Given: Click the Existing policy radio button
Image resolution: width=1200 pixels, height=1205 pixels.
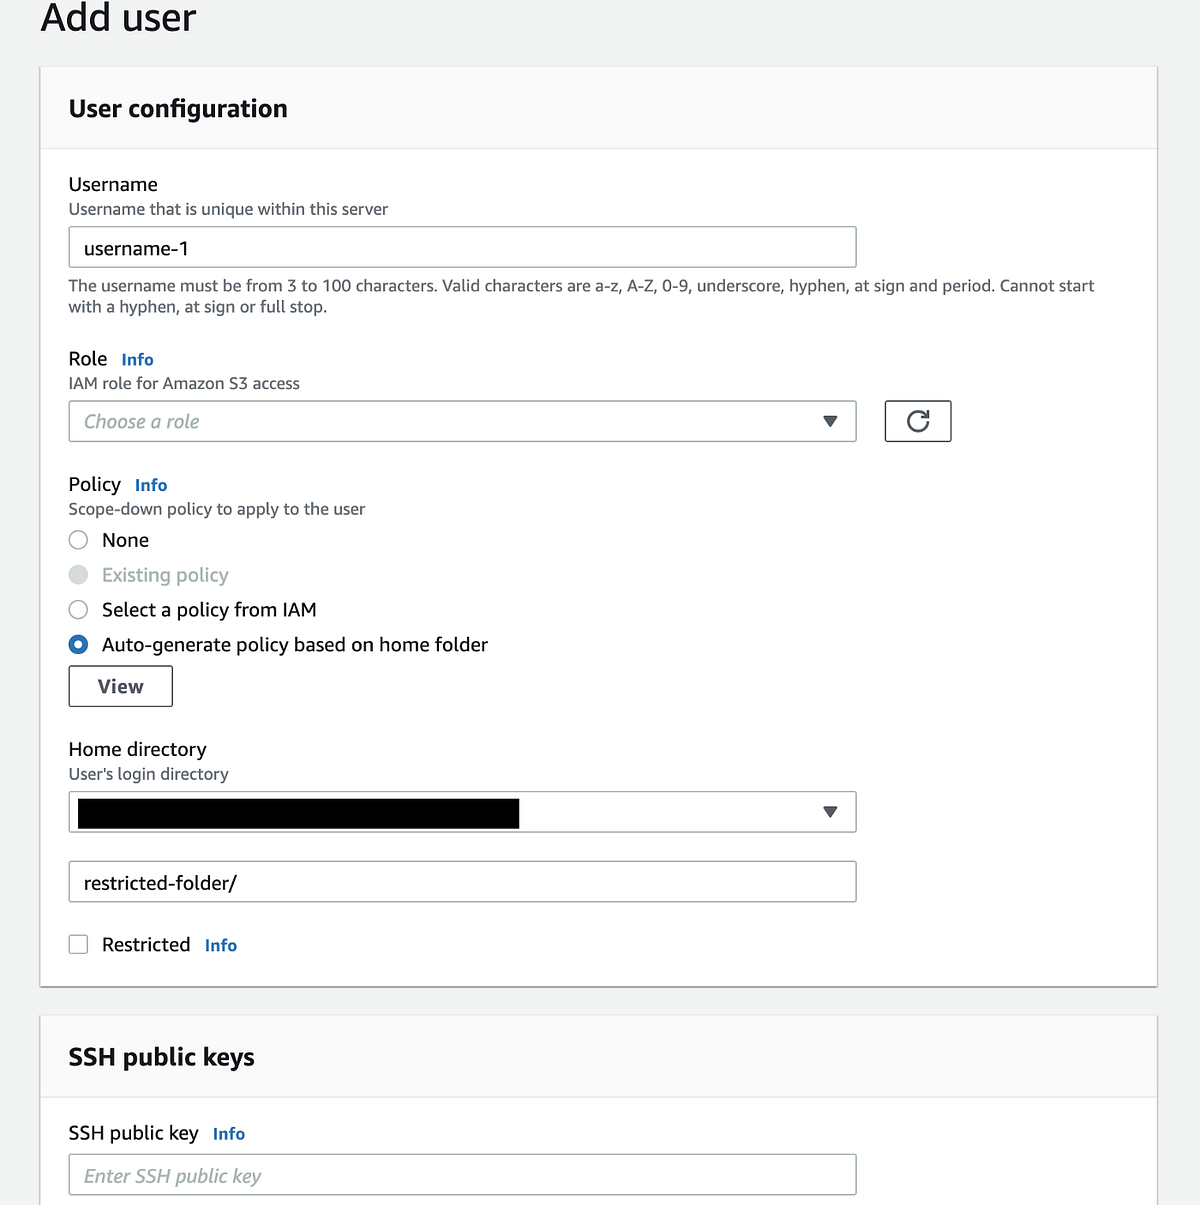Looking at the screenshot, I should [x=78, y=574].
